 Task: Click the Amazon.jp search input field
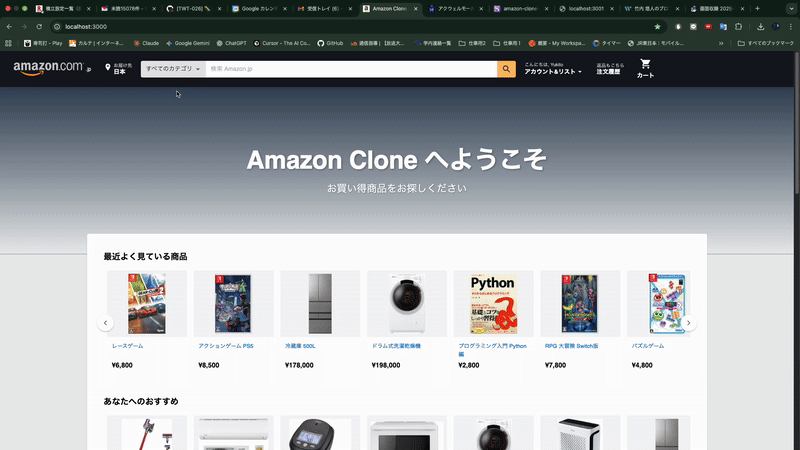point(351,69)
